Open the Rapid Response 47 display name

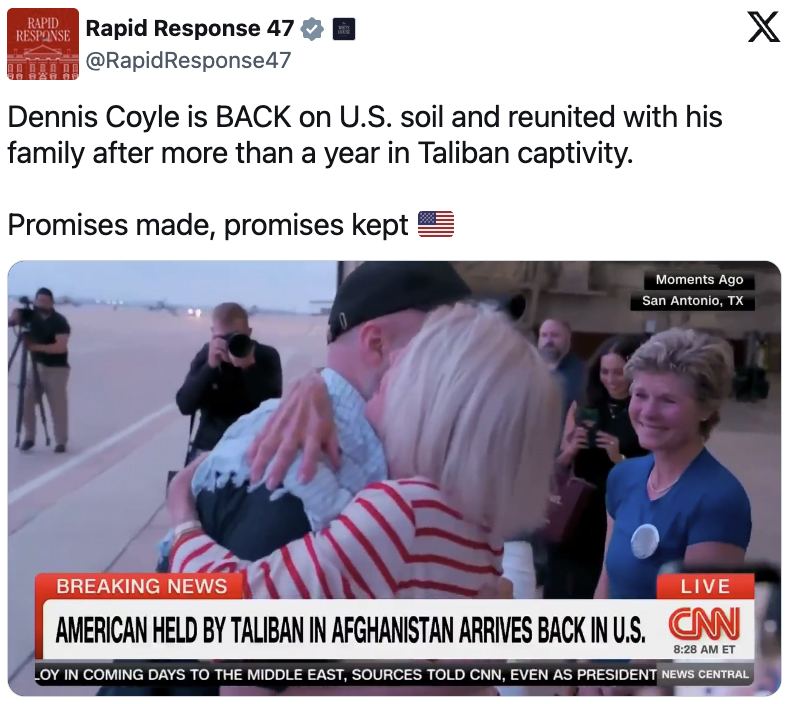coord(190,28)
